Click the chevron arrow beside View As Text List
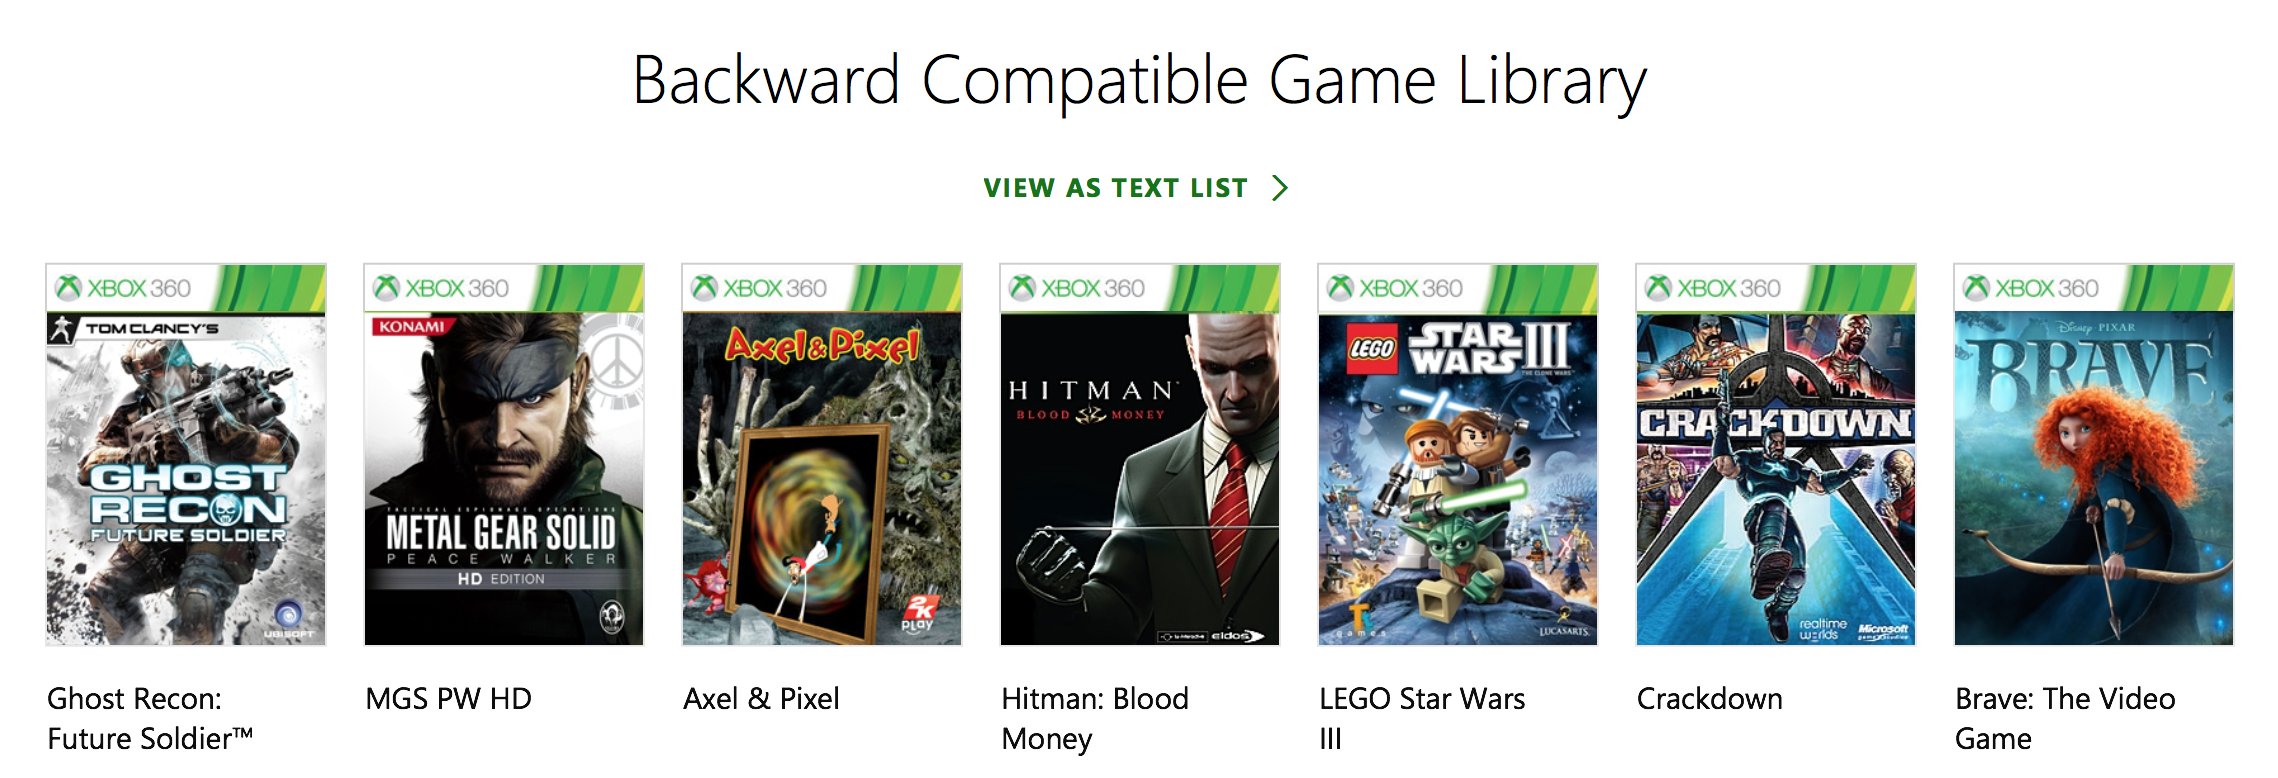This screenshot has height=778, width=2278. 1279,188
